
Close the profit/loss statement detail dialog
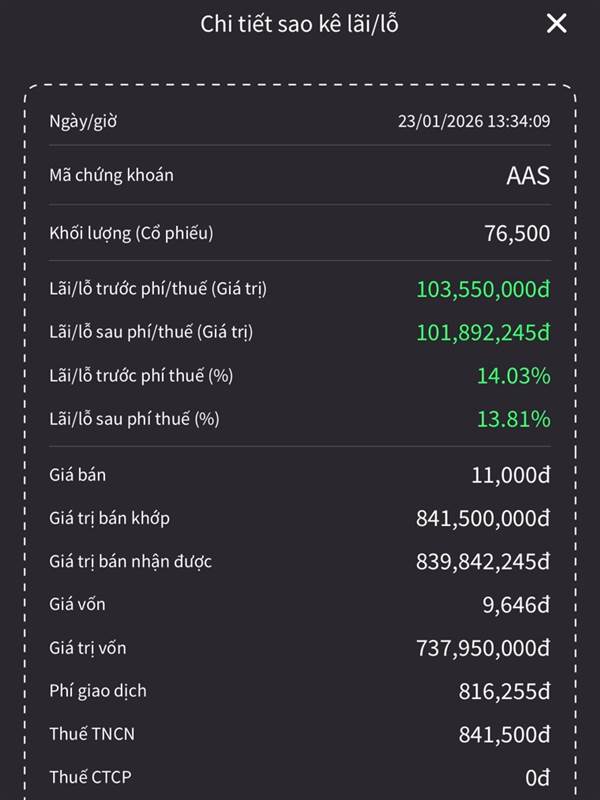[x=557, y=24]
